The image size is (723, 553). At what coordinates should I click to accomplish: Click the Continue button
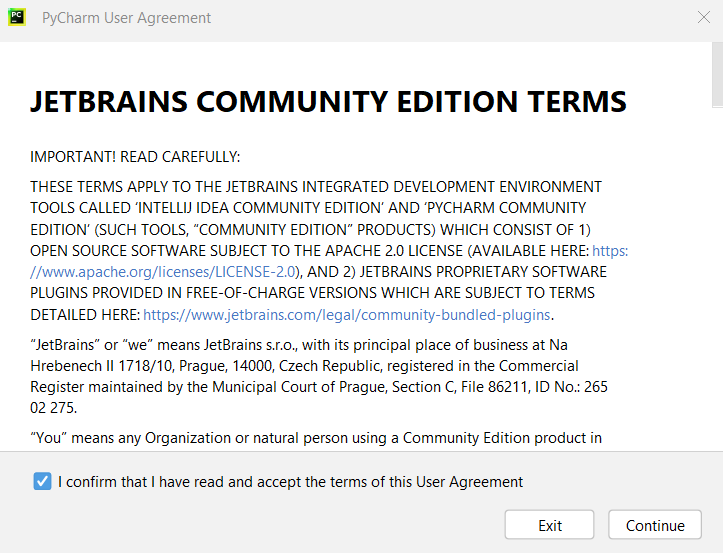click(x=655, y=525)
